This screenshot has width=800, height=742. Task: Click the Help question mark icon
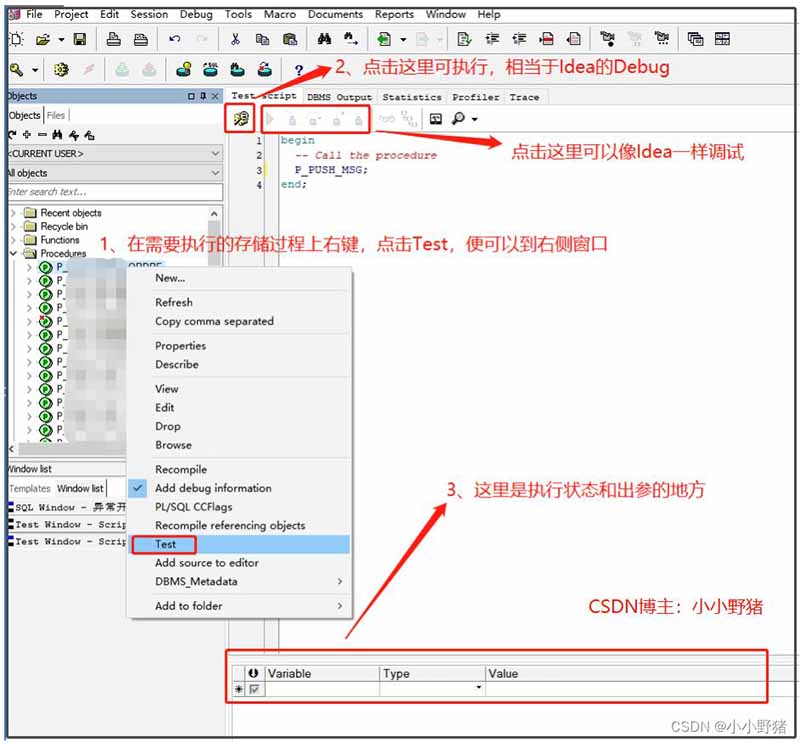(x=298, y=70)
